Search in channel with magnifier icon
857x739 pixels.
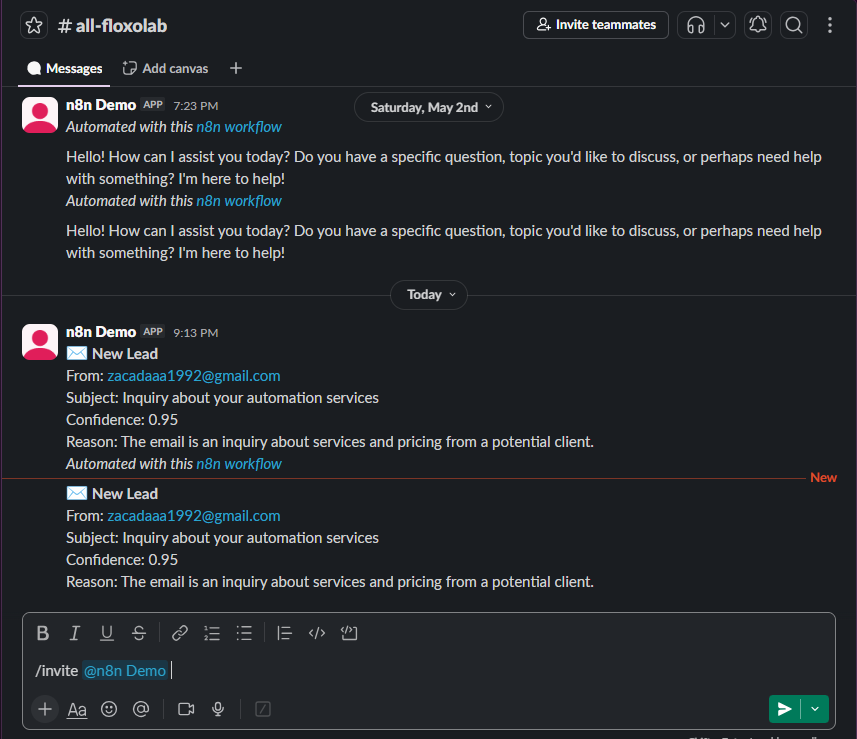pyautogui.click(x=794, y=25)
